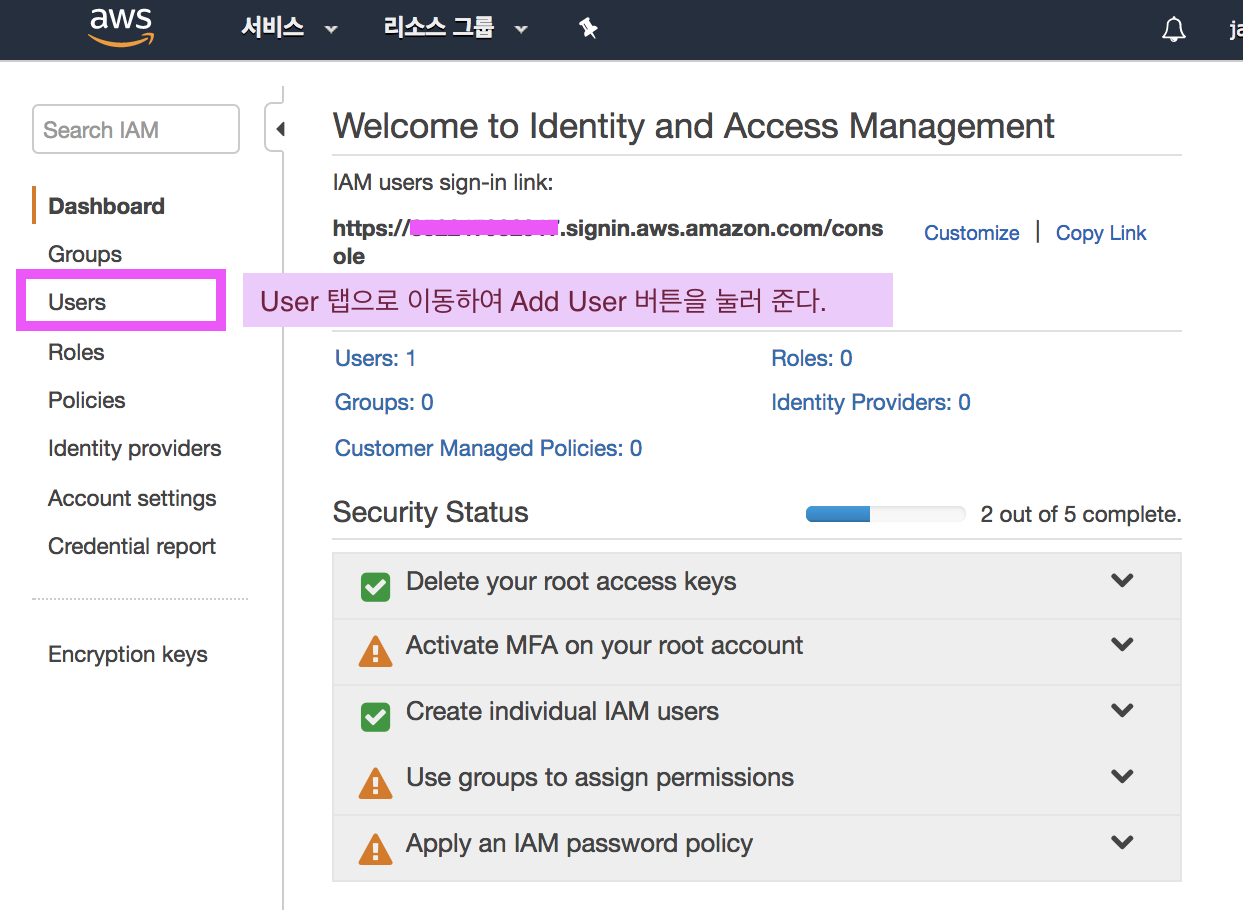The image size is (1243, 910).
Task: Open the 리소스 그룹 dropdown menu
Action: 455,28
